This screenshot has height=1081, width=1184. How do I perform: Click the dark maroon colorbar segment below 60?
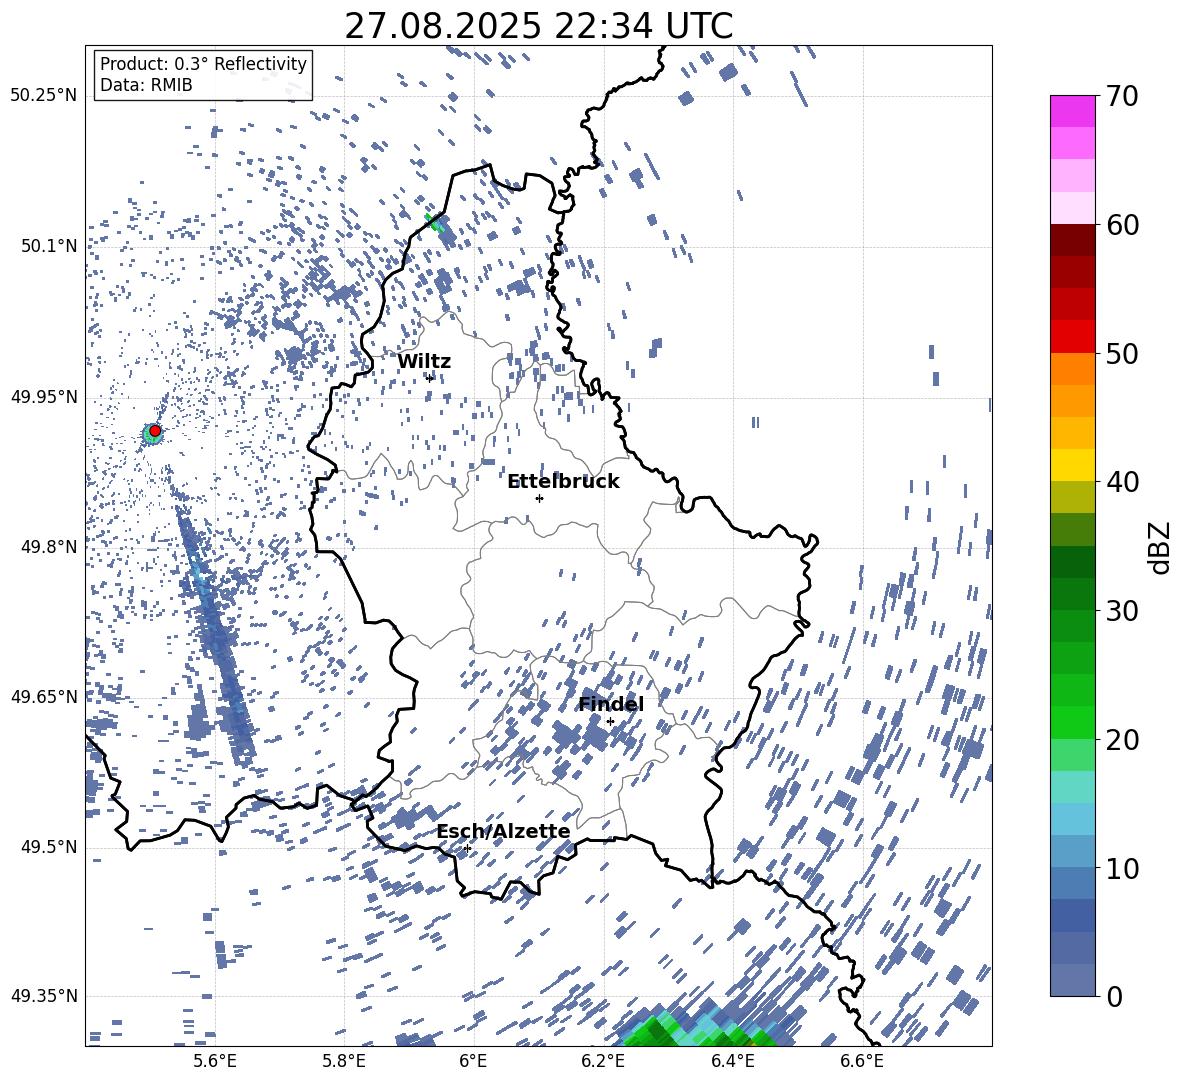pyautogui.click(x=1072, y=240)
